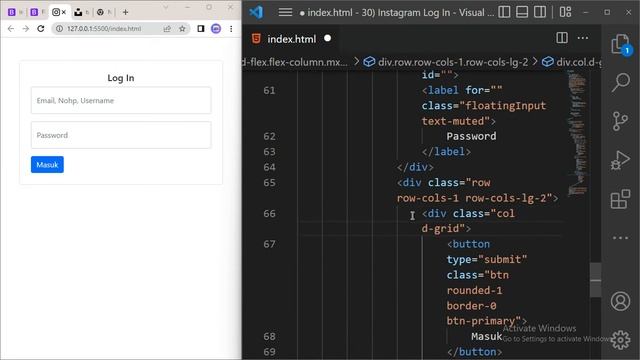The width and height of the screenshot is (640, 360).
Task: Open Customize Layout in VS Code
Action: [x=565, y=12]
